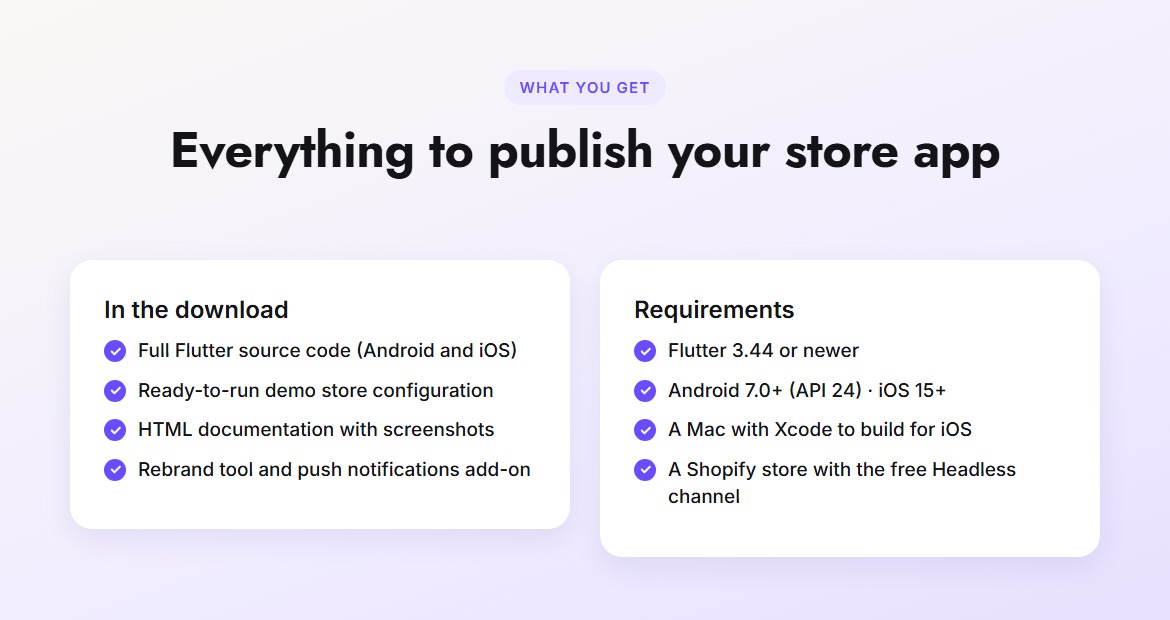Click checkmark icon beside Android 7.0+ requirement
This screenshot has height=620, width=1170.
(x=645, y=391)
